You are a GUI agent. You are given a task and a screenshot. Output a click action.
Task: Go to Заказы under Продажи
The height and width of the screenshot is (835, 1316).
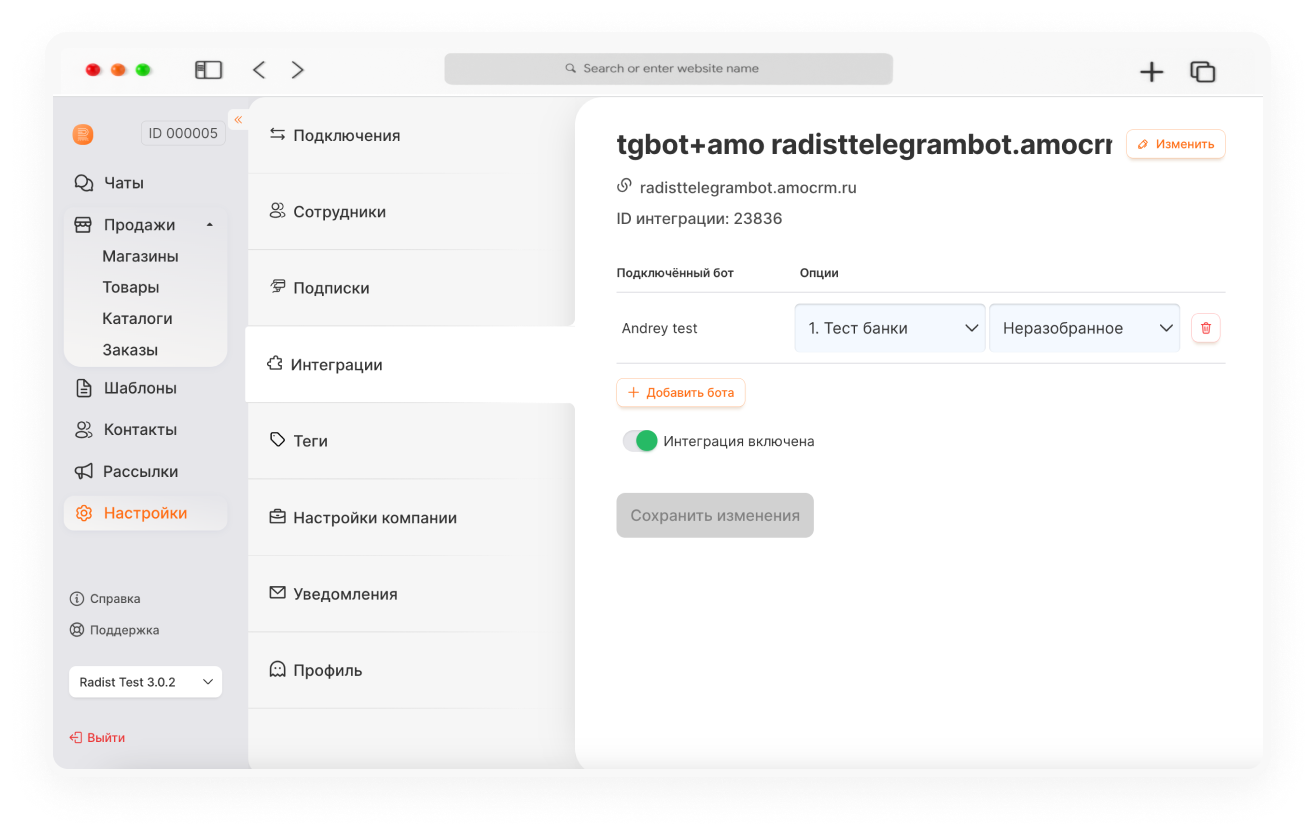130,350
